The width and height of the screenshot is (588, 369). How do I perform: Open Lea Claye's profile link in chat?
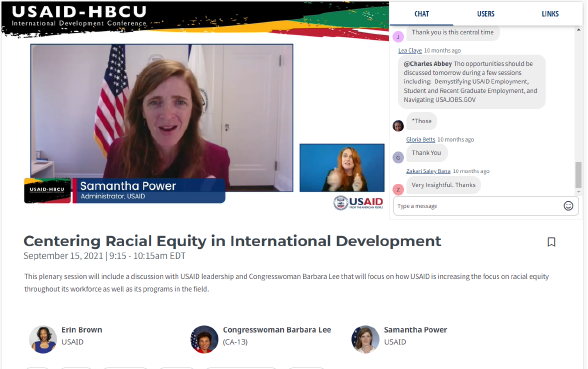point(410,50)
